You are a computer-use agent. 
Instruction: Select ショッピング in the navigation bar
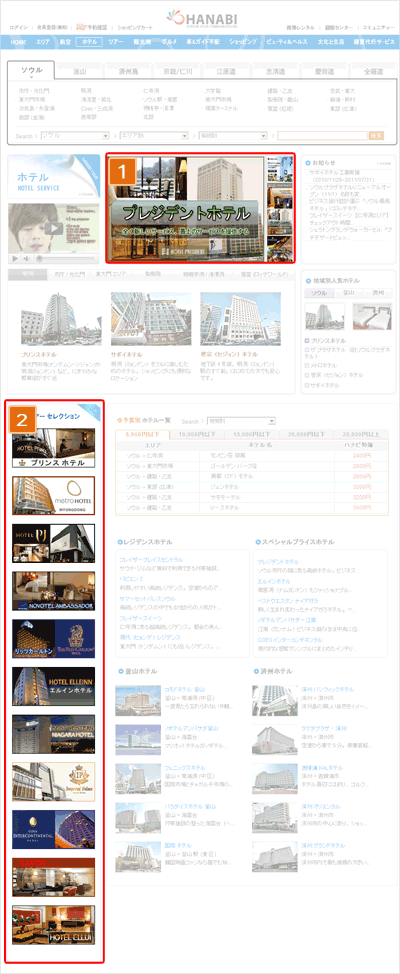click(x=242, y=42)
